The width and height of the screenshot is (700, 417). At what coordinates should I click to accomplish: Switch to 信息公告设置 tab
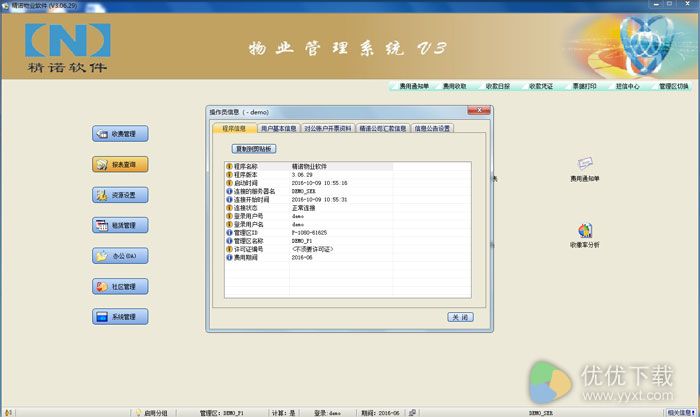click(432, 129)
